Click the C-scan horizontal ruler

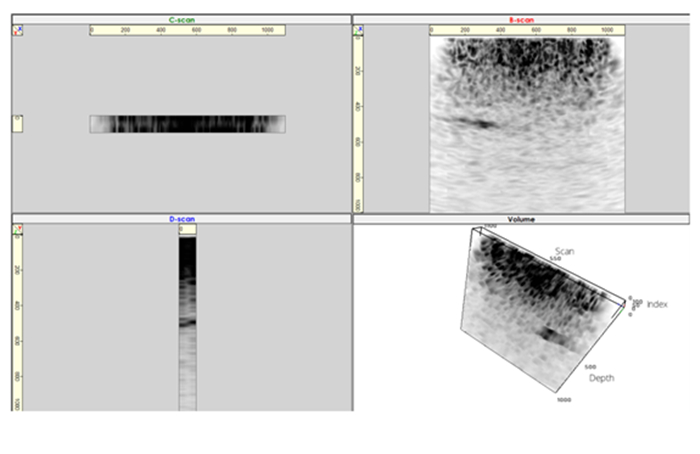(x=188, y=31)
